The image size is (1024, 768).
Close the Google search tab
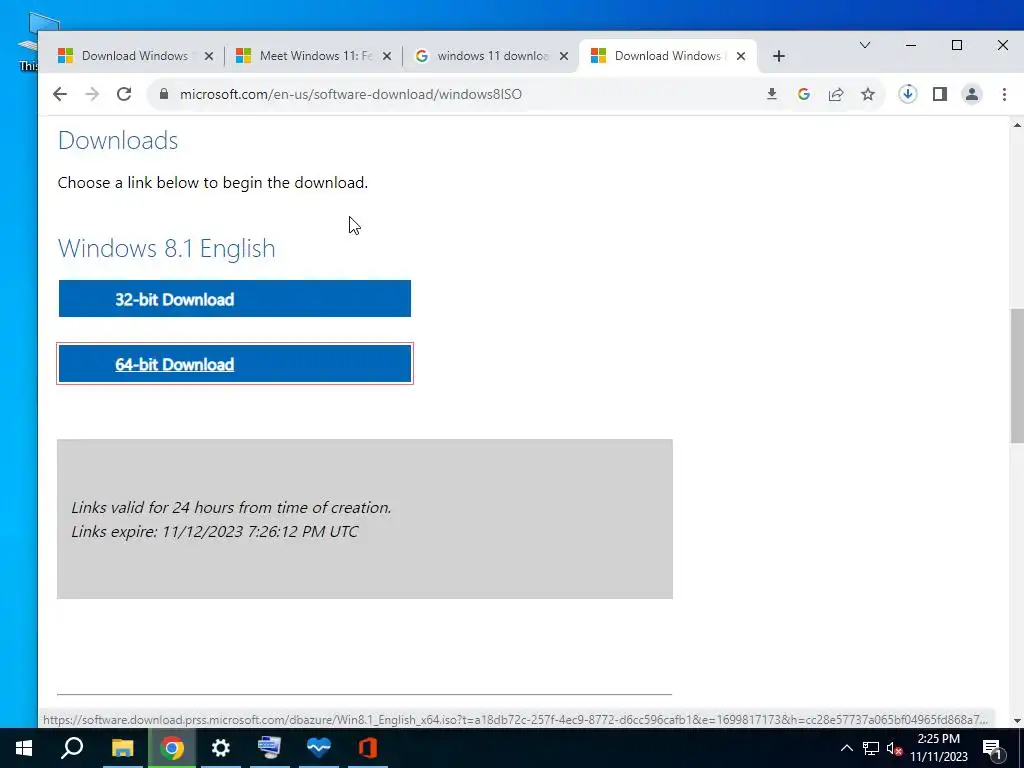(564, 56)
